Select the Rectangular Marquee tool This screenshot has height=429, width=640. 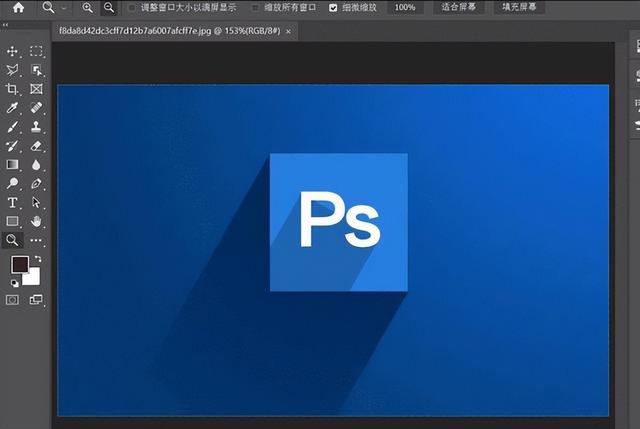(36, 51)
